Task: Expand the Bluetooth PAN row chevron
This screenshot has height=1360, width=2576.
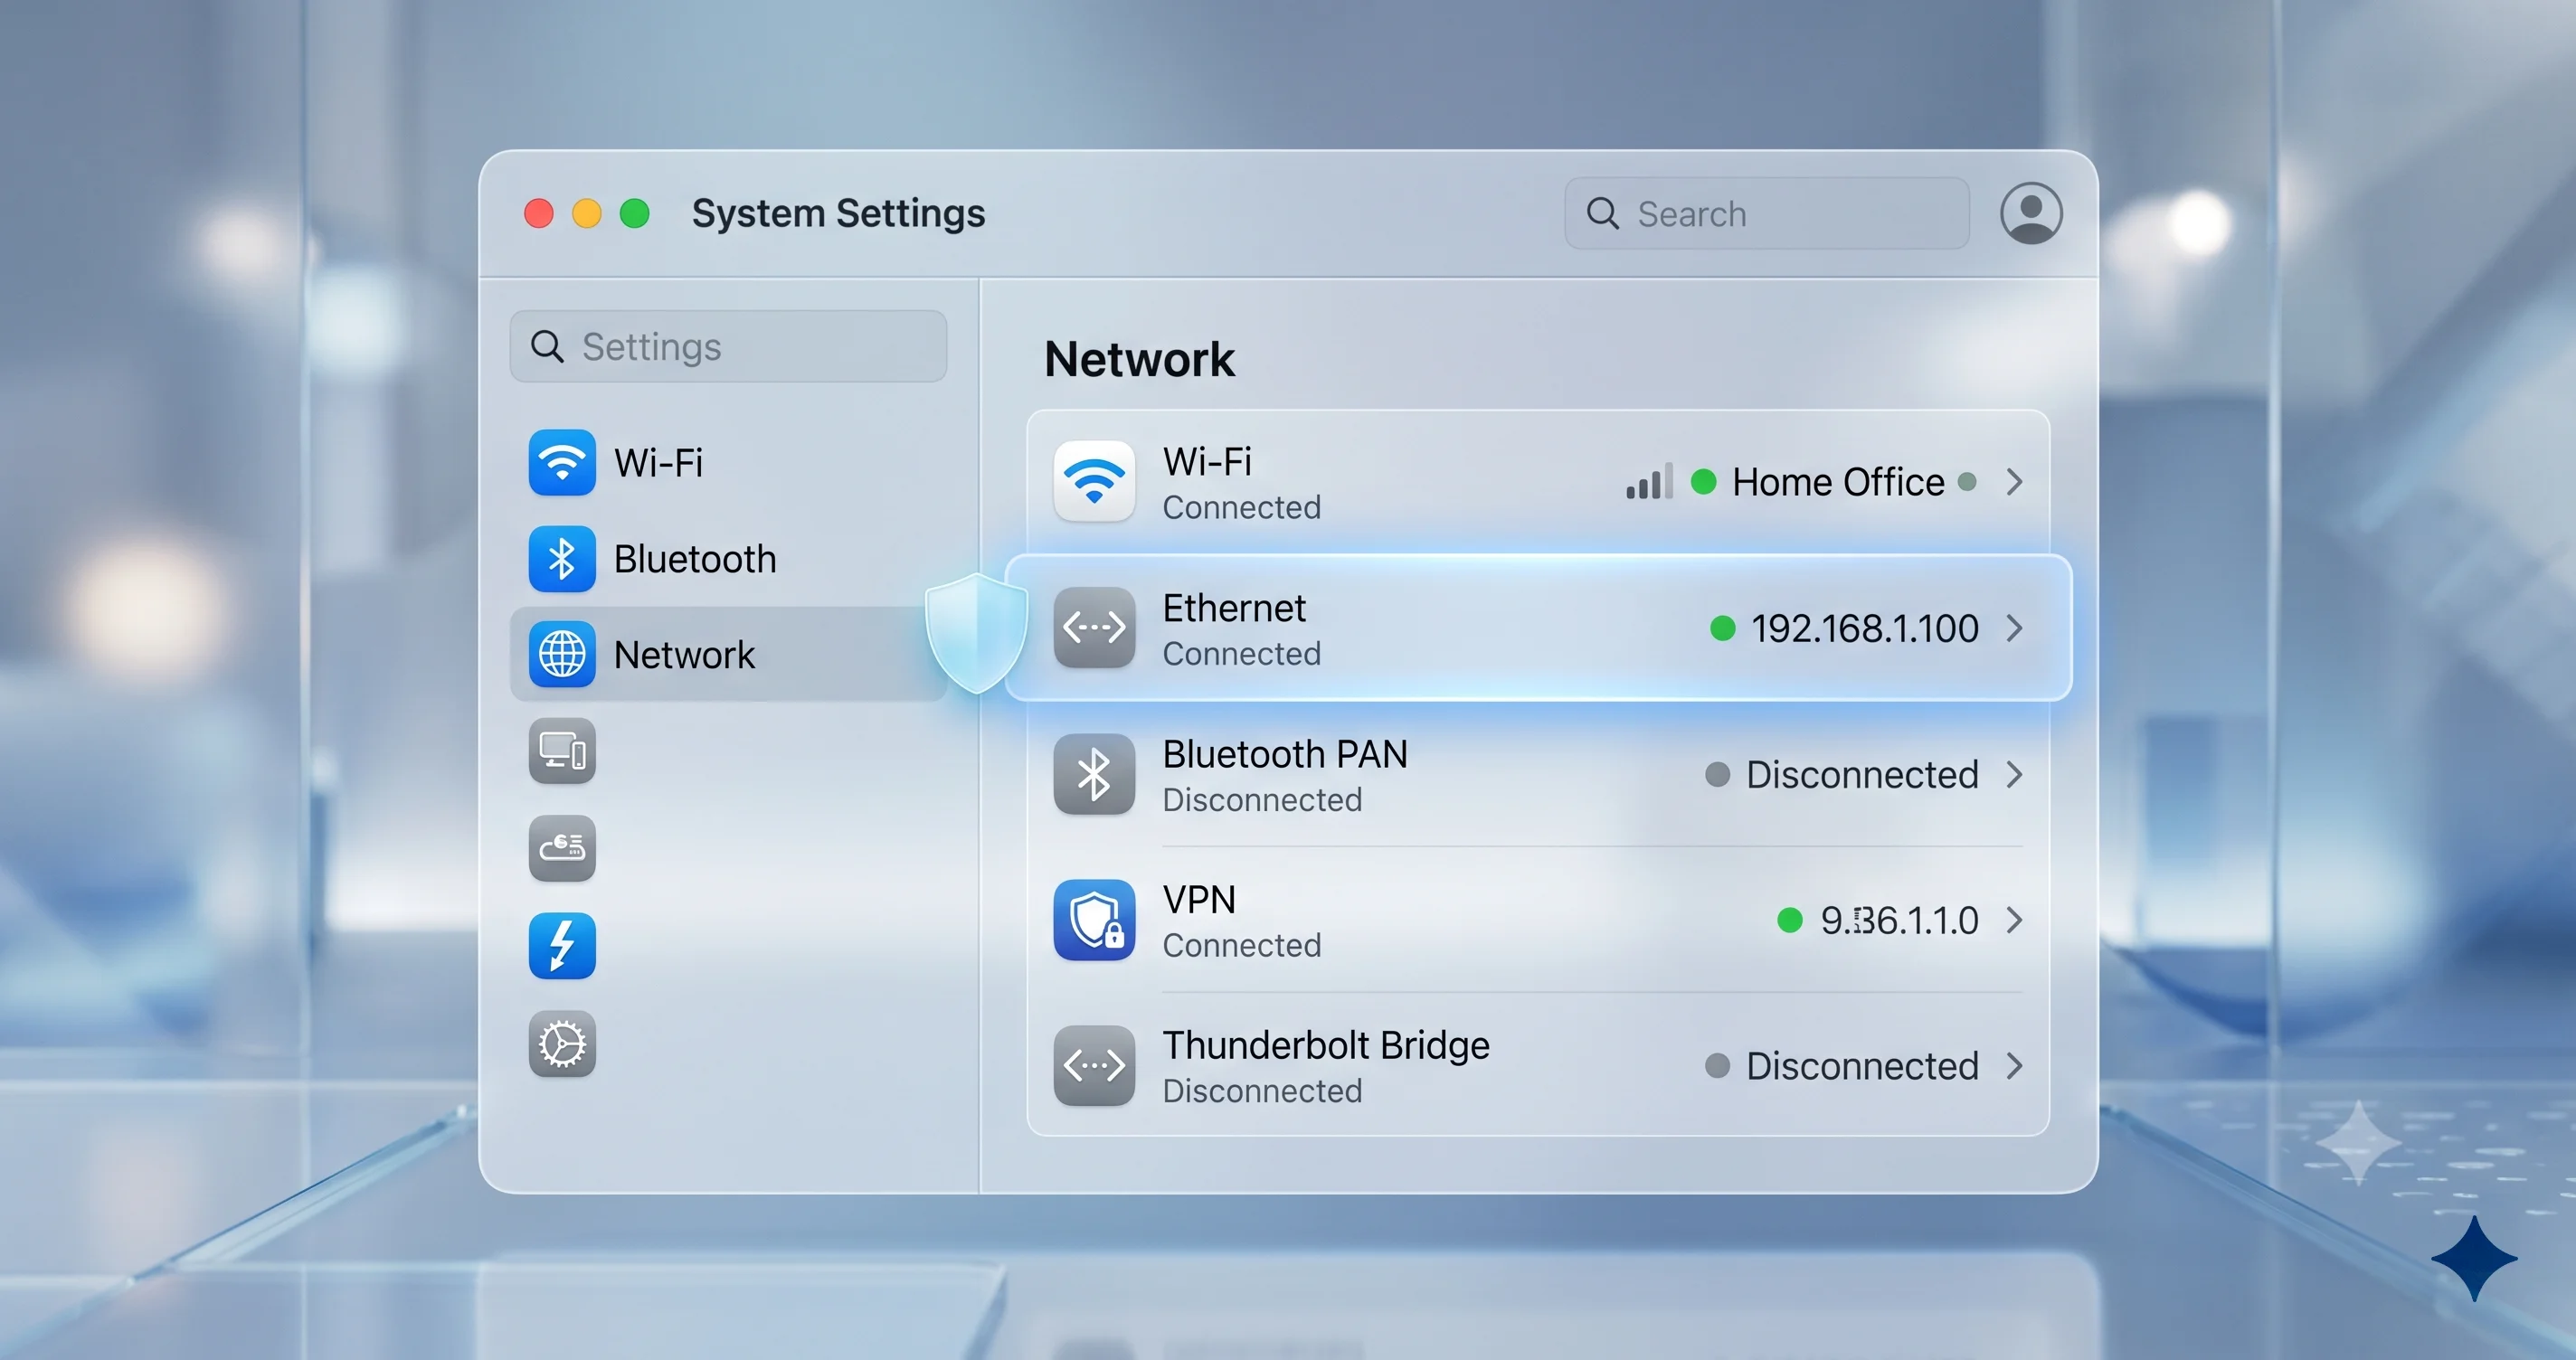Action: pyautogui.click(x=2015, y=774)
